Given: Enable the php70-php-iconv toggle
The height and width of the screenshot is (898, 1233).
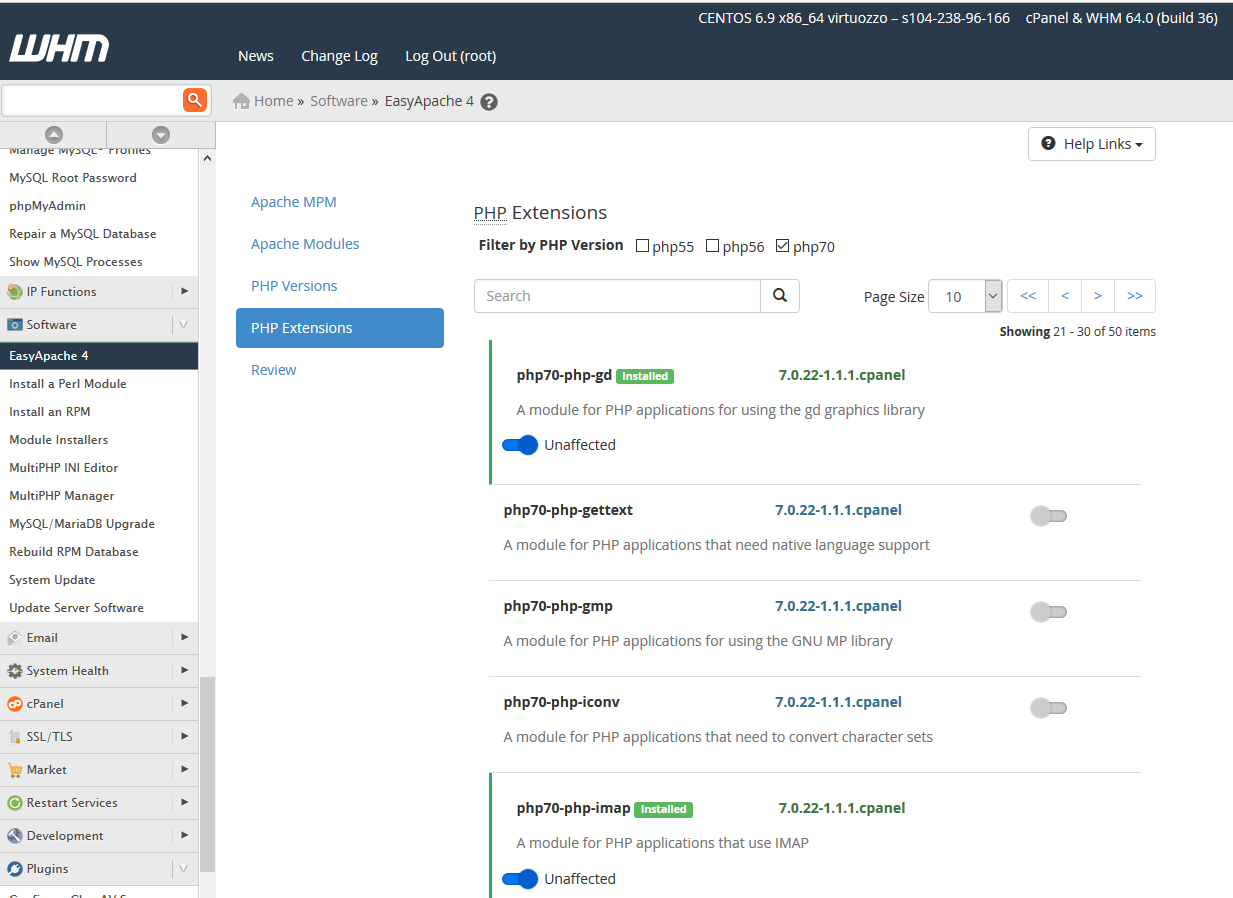Looking at the screenshot, I should coord(1049,708).
